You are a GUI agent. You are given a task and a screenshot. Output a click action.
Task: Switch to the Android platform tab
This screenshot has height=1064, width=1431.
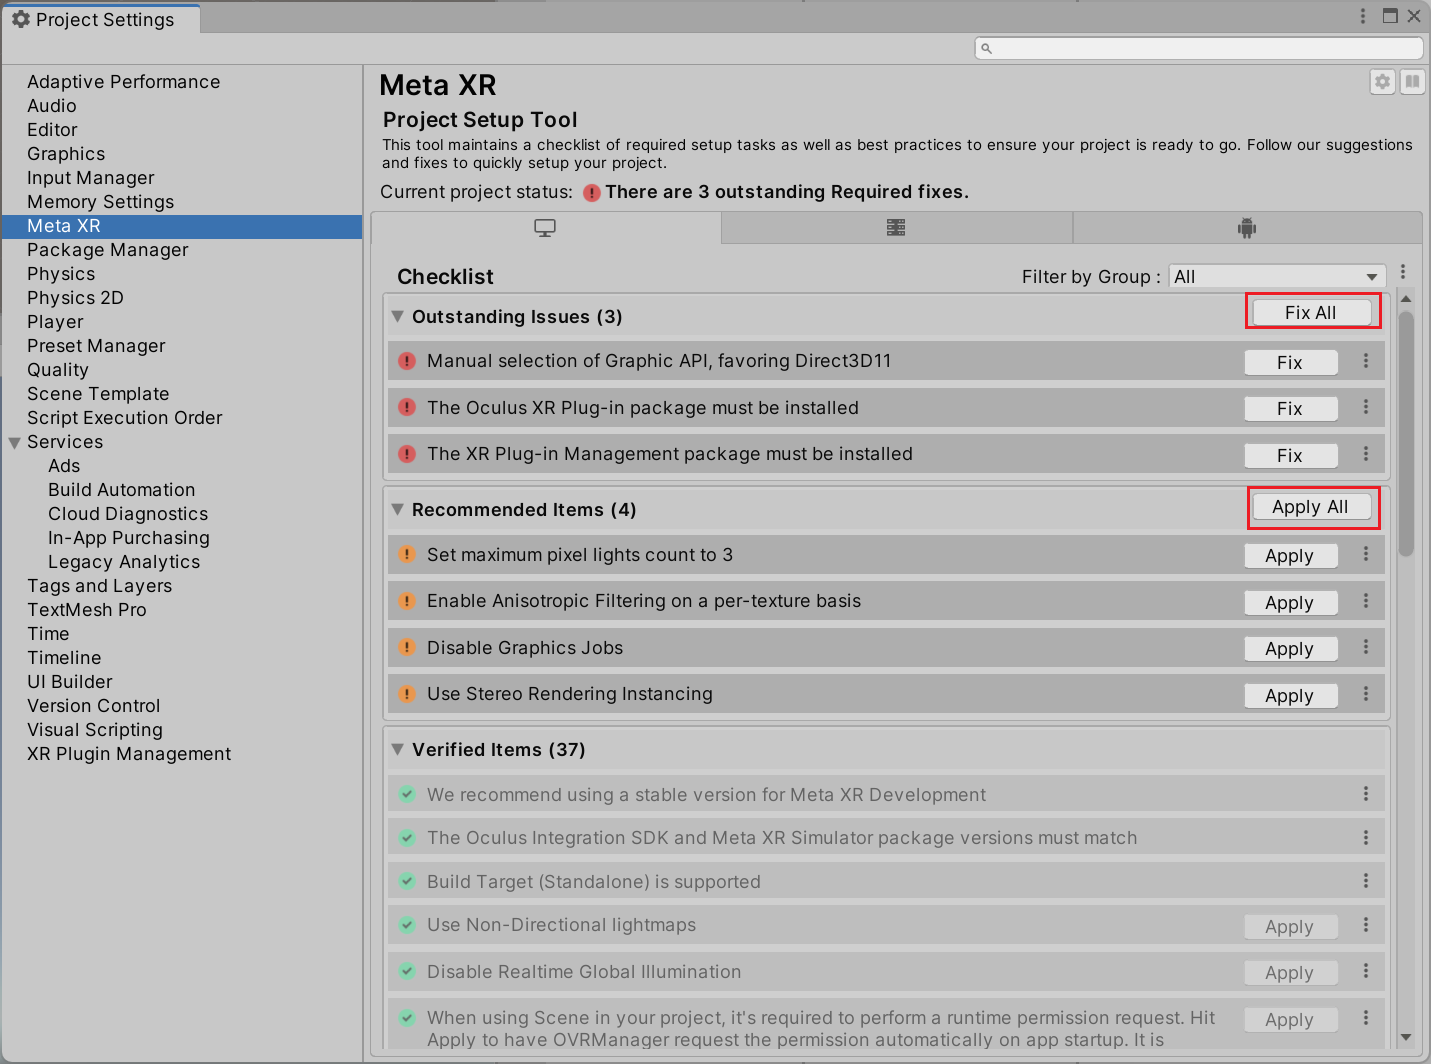pyautogui.click(x=1247, y=228)
